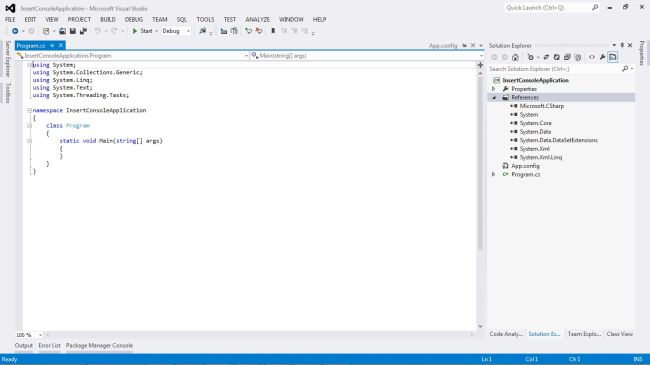The width and height of the screenshot is (650, 365).
Task: Sync Solution Explorer with the active document
Action: point(546,57)
